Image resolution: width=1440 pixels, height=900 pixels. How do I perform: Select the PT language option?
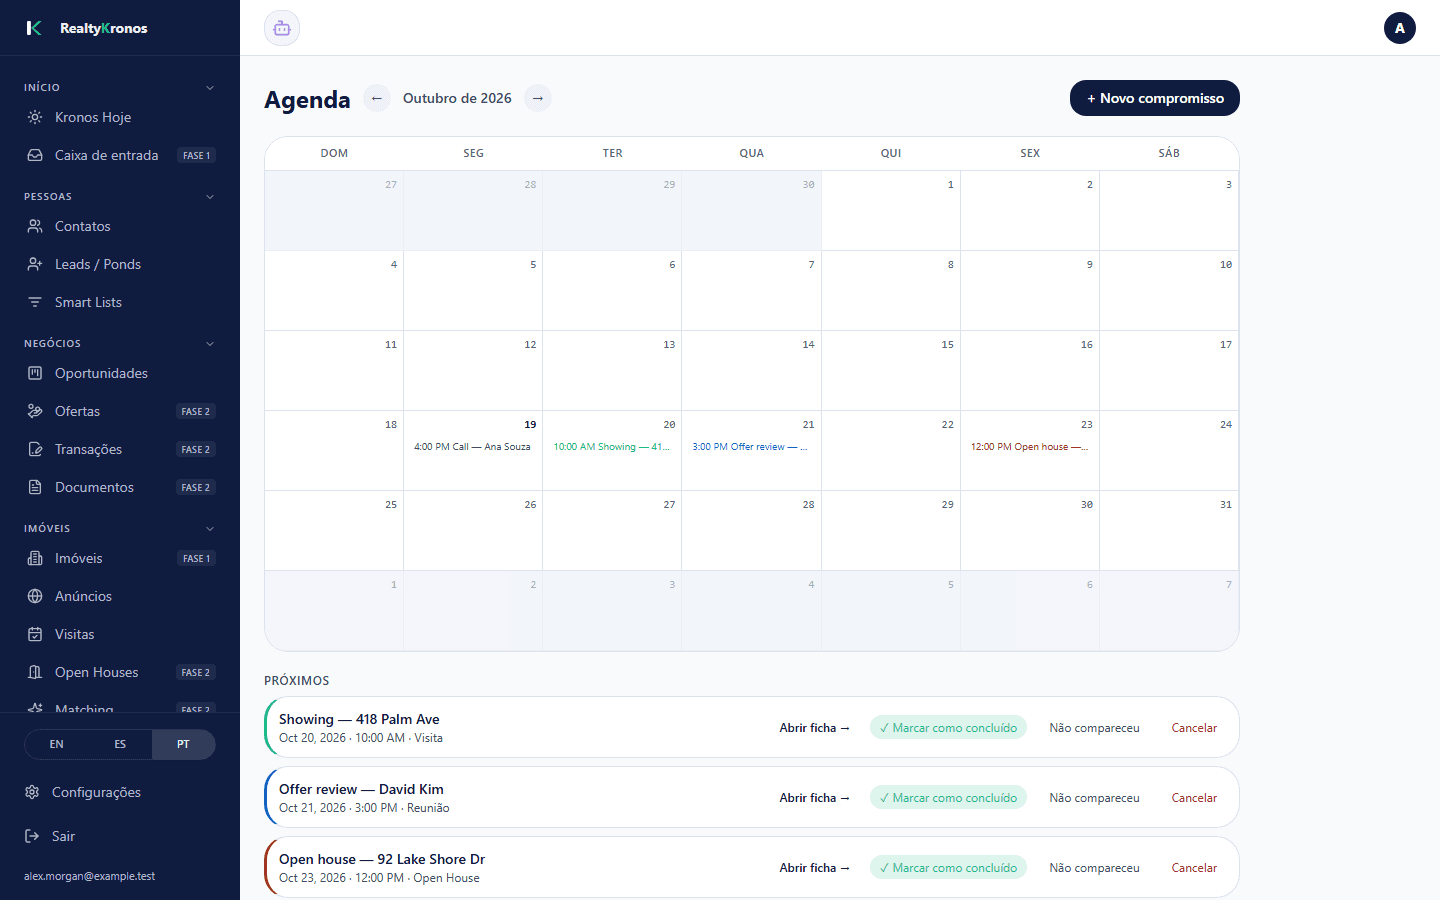tap(183, 744)
